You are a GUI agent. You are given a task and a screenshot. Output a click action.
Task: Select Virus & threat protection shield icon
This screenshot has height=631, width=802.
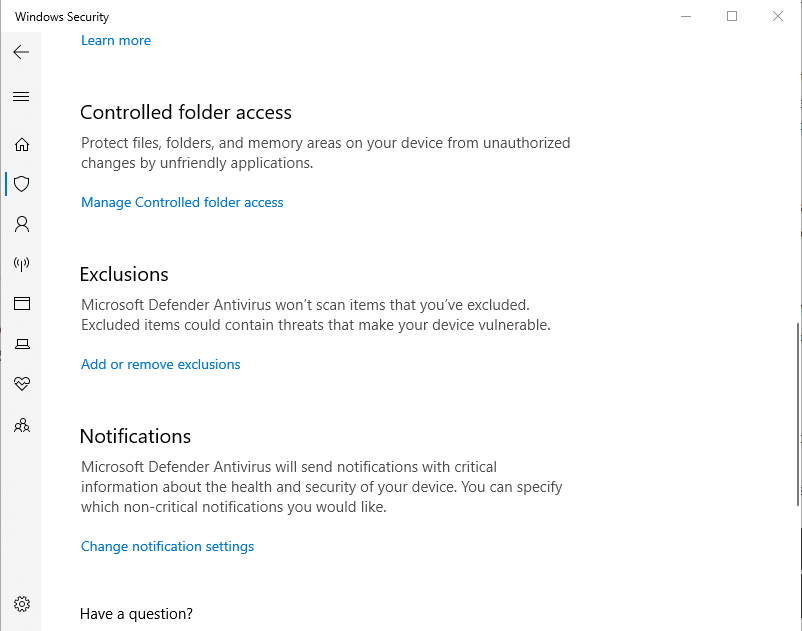(x=21, y=184)
